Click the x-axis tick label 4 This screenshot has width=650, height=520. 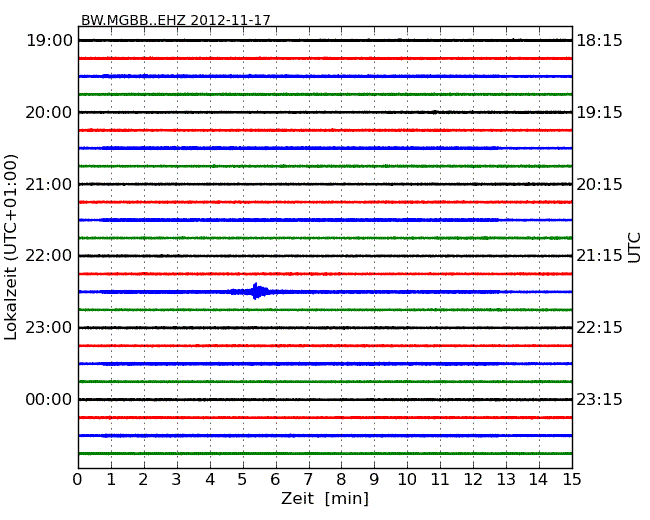click(210, 479)
